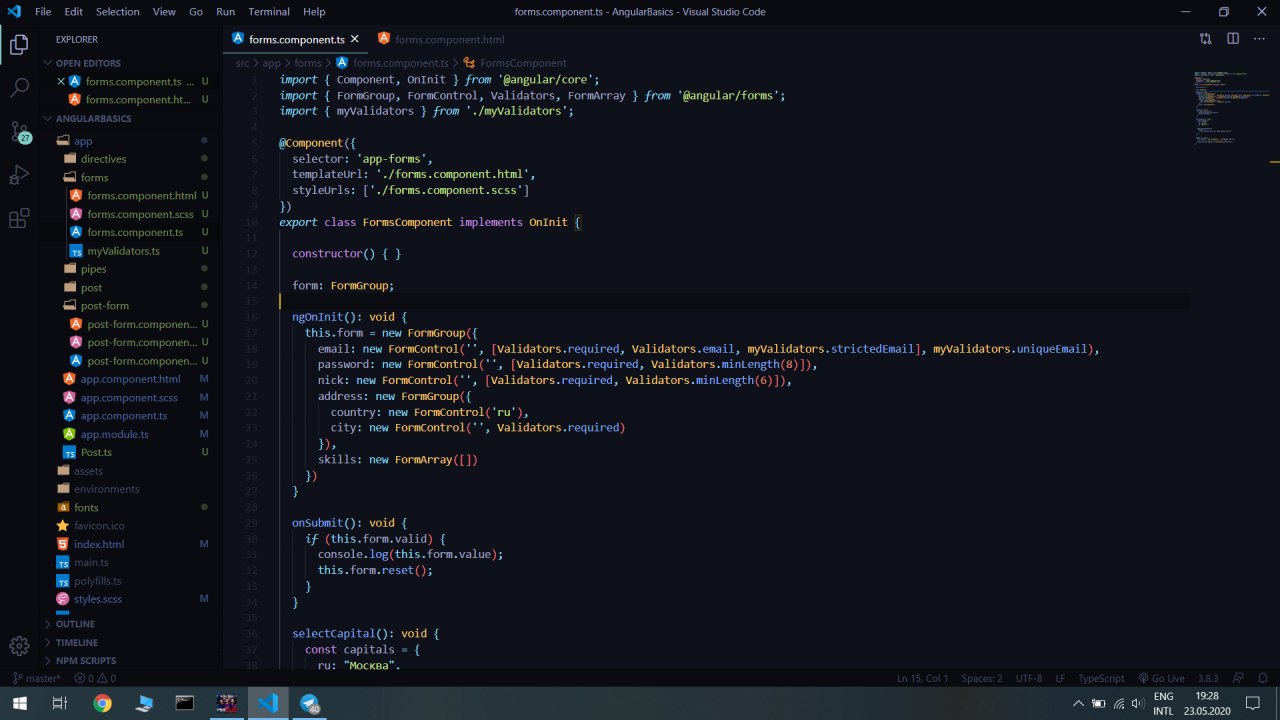1280x720 pixels.
Task: Split the editor to the right
Action: coord(1233,39)
